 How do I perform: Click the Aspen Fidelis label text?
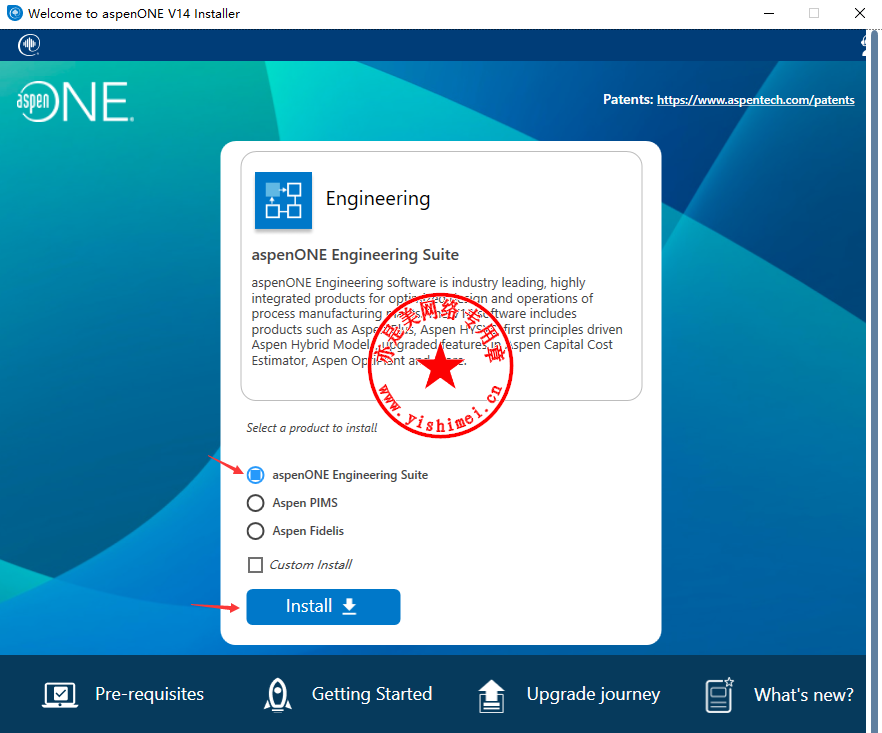(x=308, y=531)
